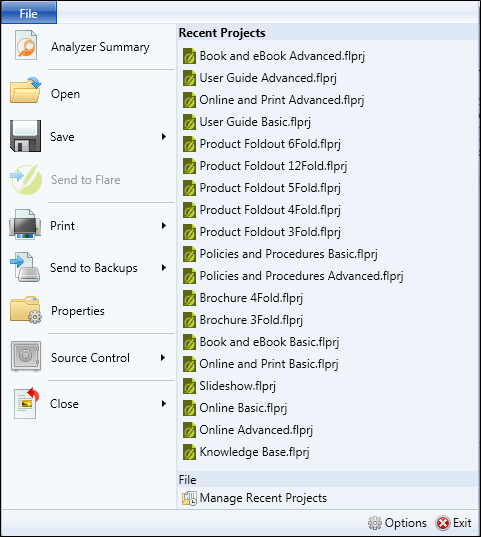Click the Save floppy disk icon
The width and height of the screenshot is (481, 537).
click(25, 136)
